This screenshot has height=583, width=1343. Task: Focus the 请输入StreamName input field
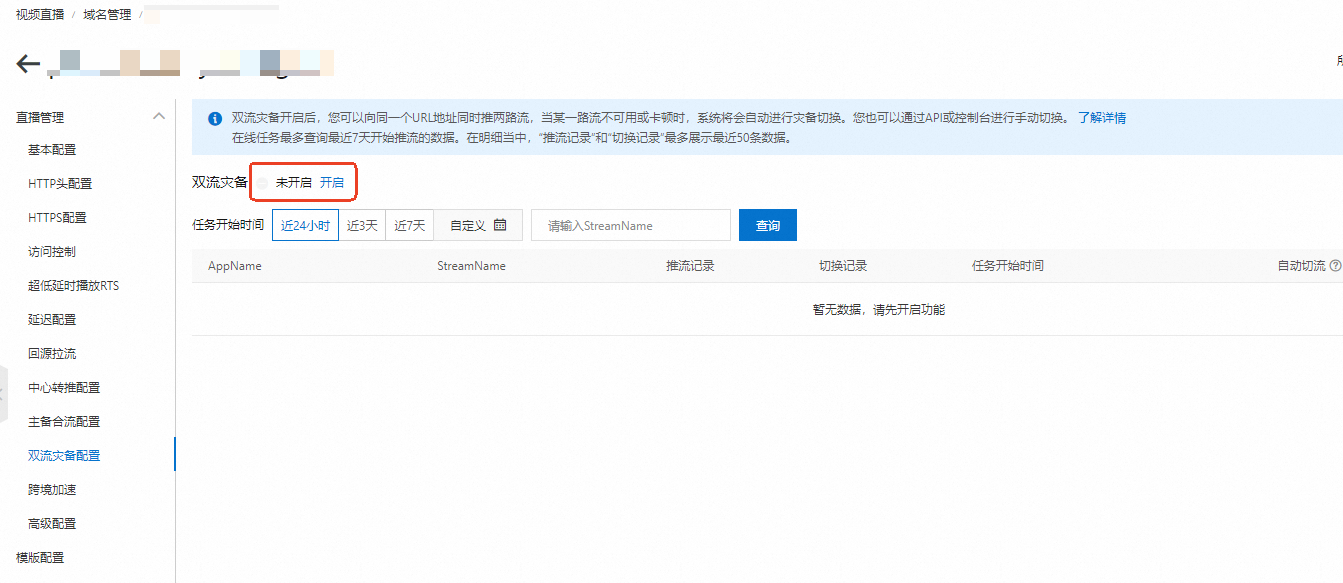[x=631, y=225]
